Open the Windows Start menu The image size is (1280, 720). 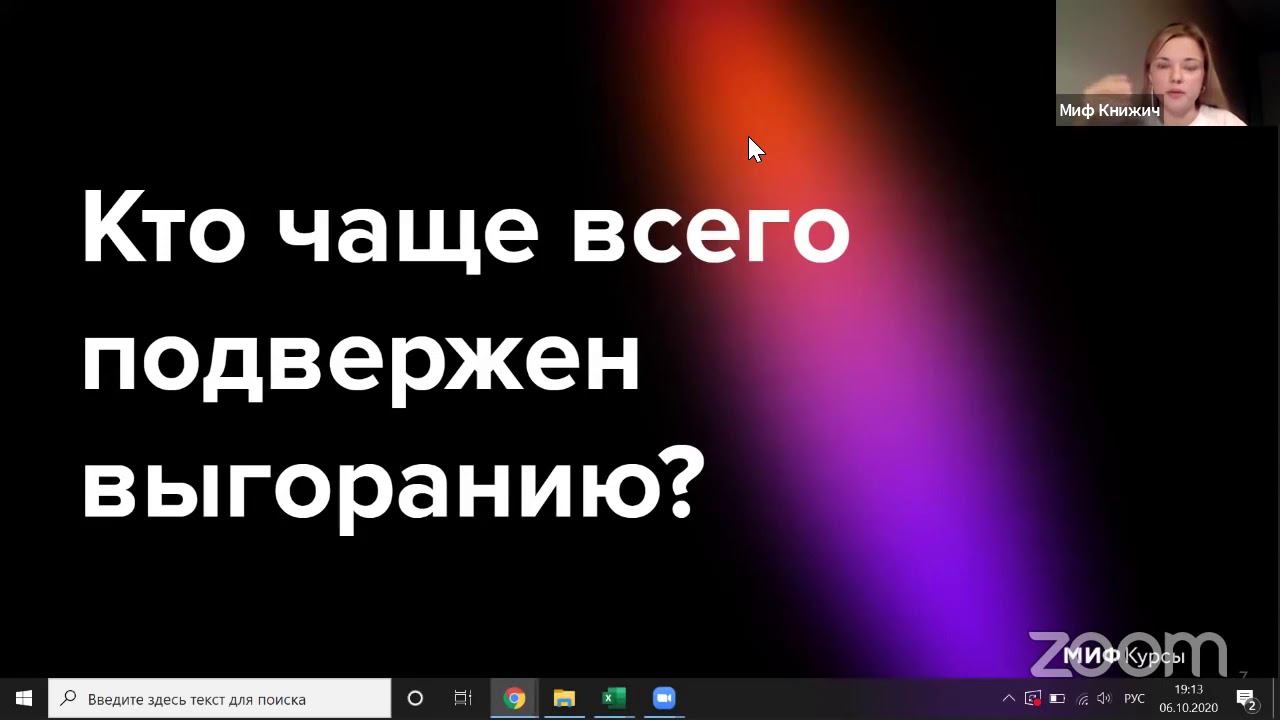(x=24, y=698)
